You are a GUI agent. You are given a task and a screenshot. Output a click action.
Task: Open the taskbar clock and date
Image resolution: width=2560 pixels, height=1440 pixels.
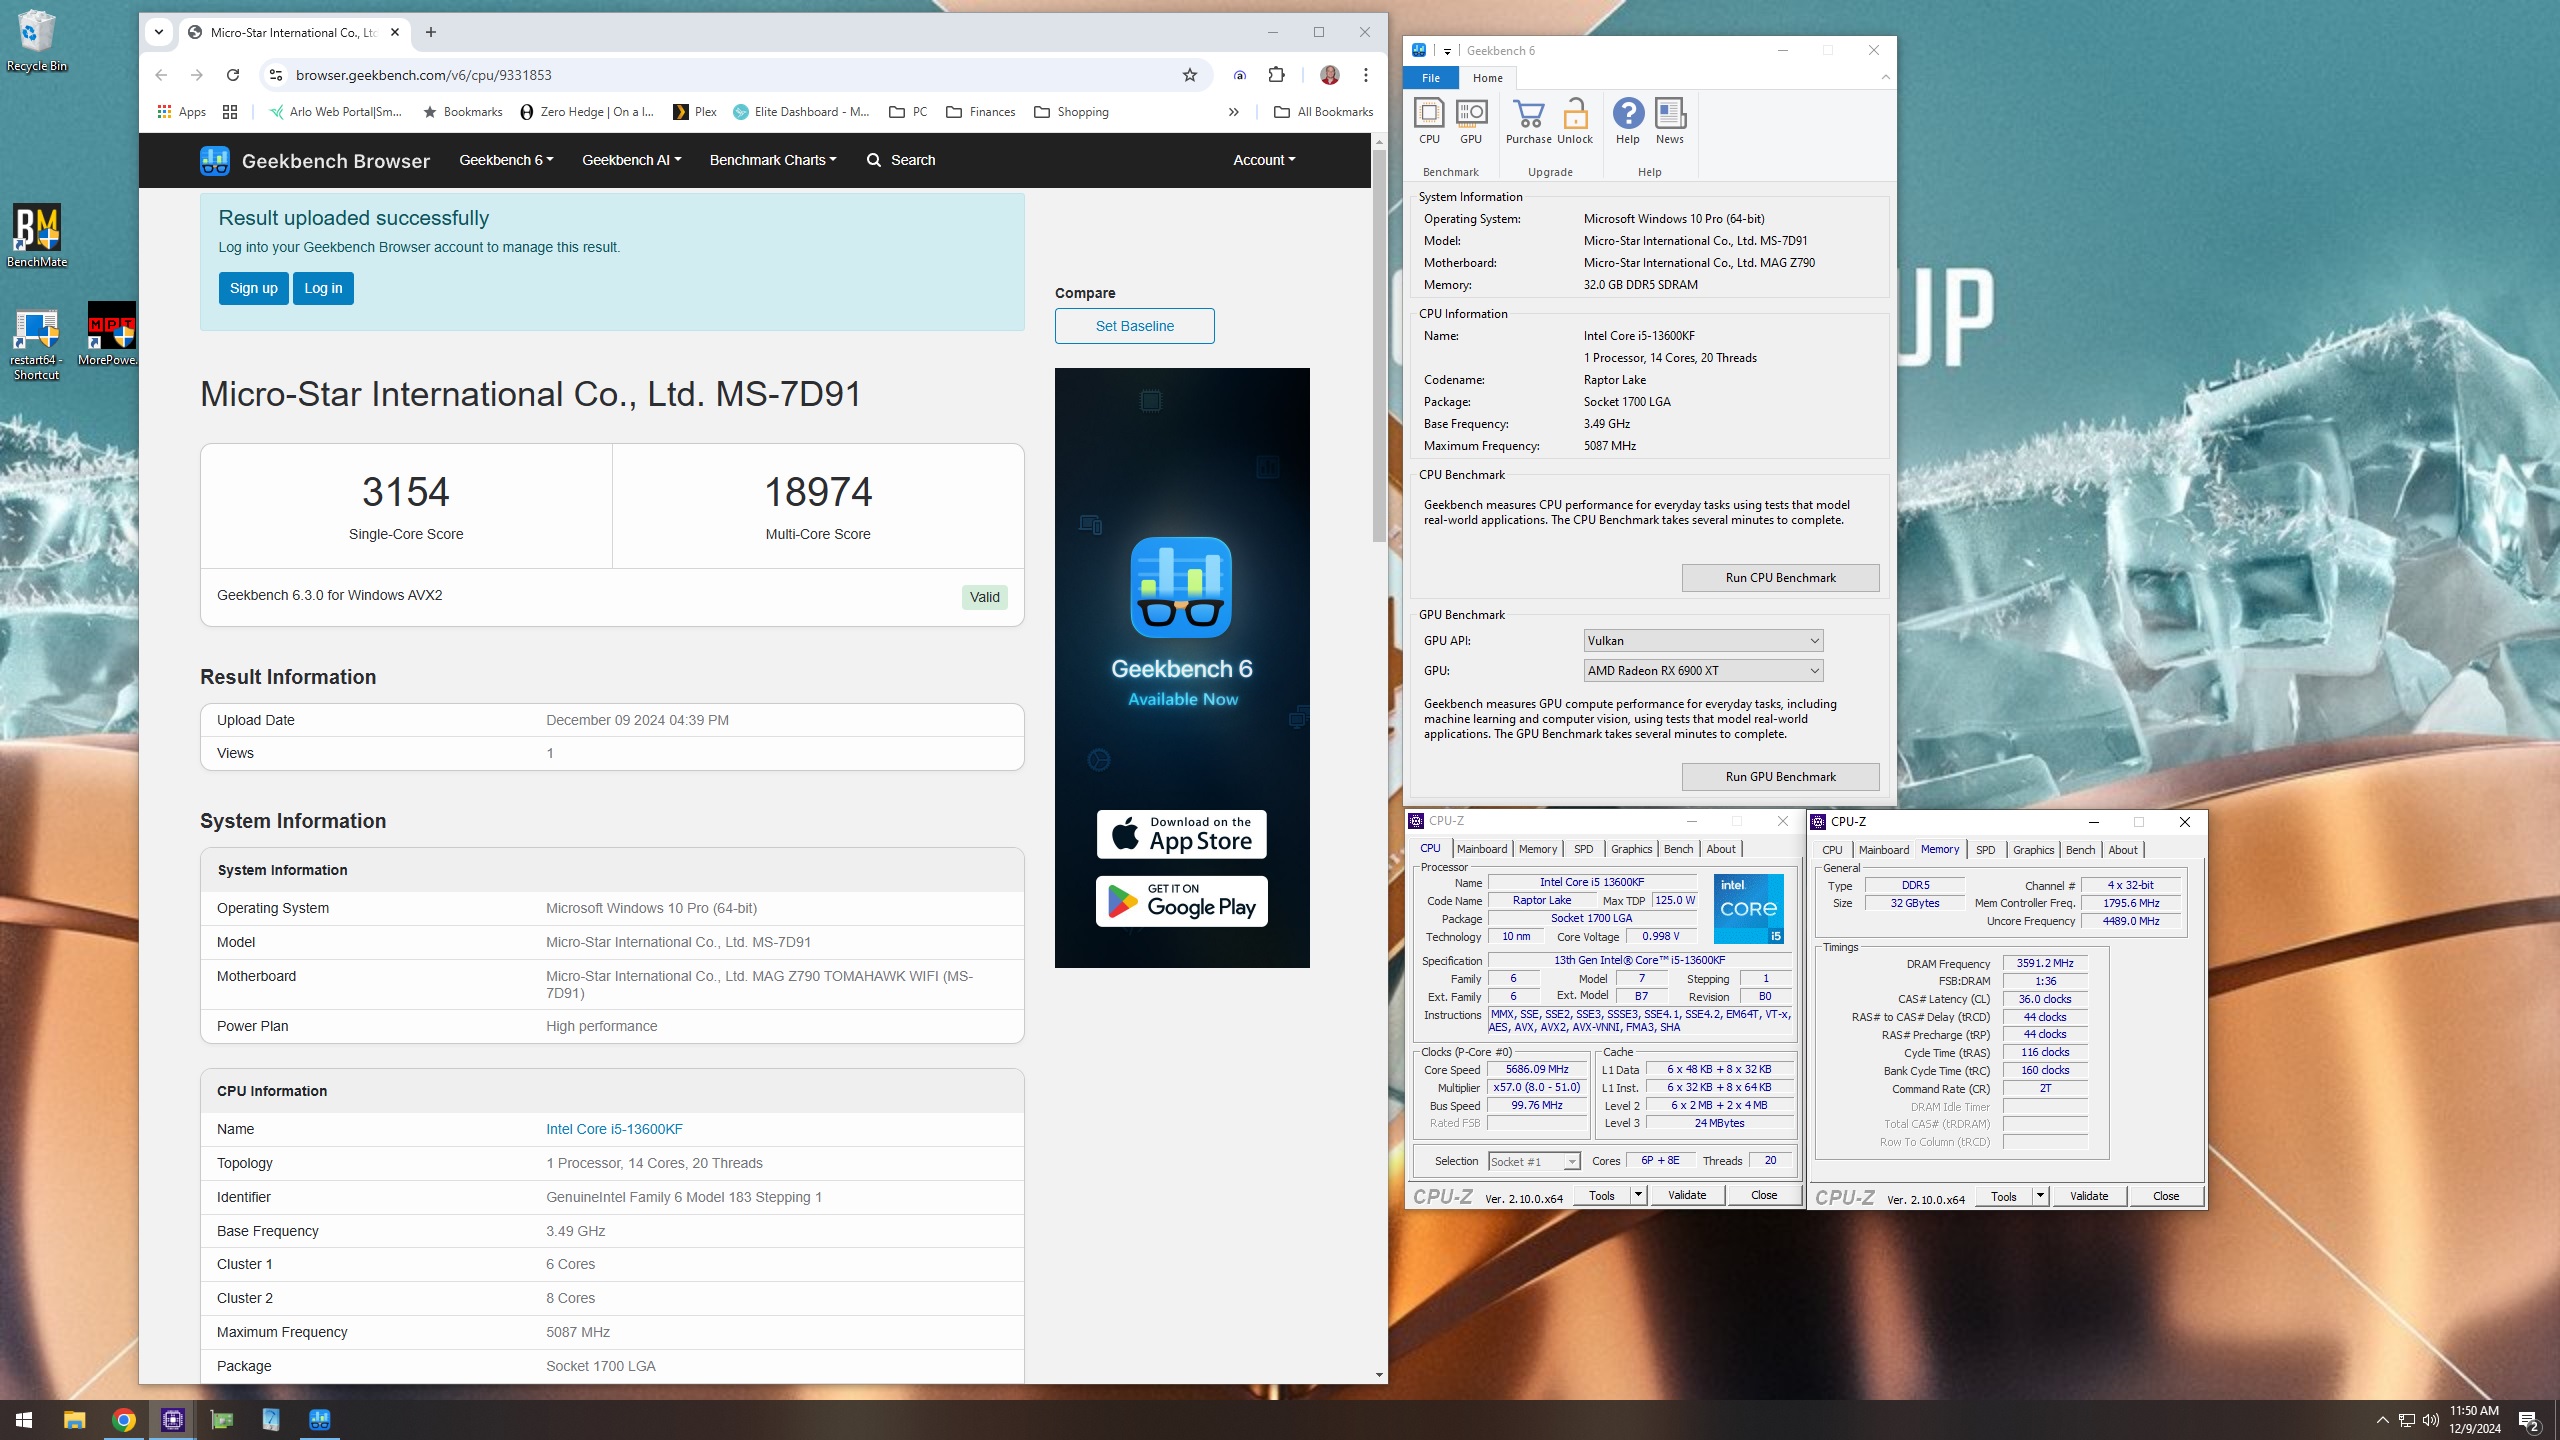[2474, 1420]
